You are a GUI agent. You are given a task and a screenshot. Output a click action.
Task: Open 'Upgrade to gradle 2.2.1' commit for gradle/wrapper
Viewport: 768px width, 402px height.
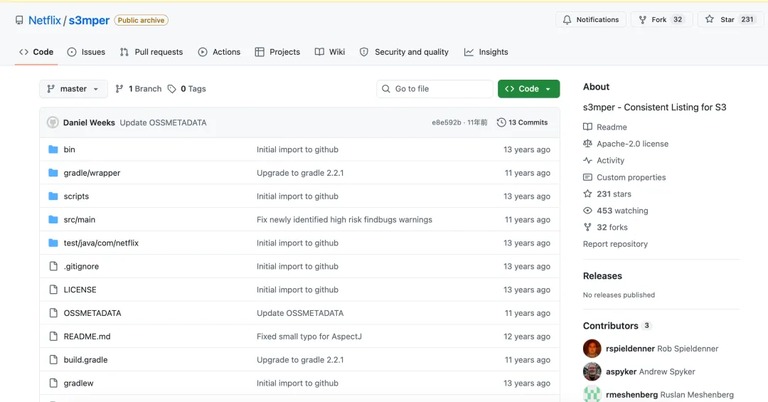tap(300, 173)
